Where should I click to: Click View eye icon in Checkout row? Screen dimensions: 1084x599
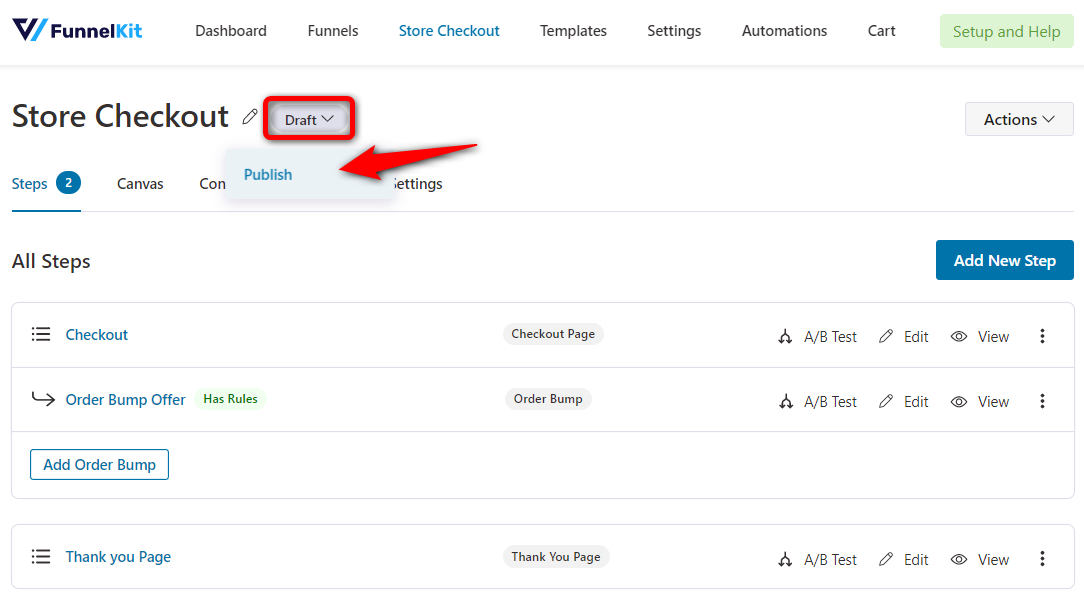click(959, 337)
